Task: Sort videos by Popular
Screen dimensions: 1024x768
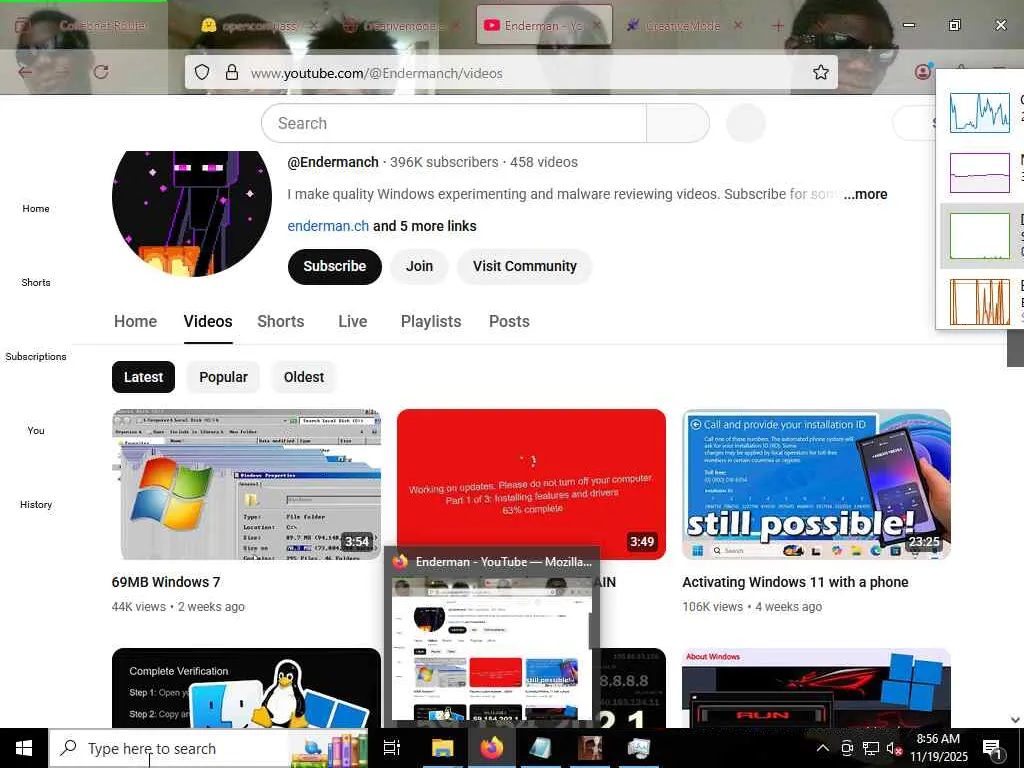Action: point(223,377)
